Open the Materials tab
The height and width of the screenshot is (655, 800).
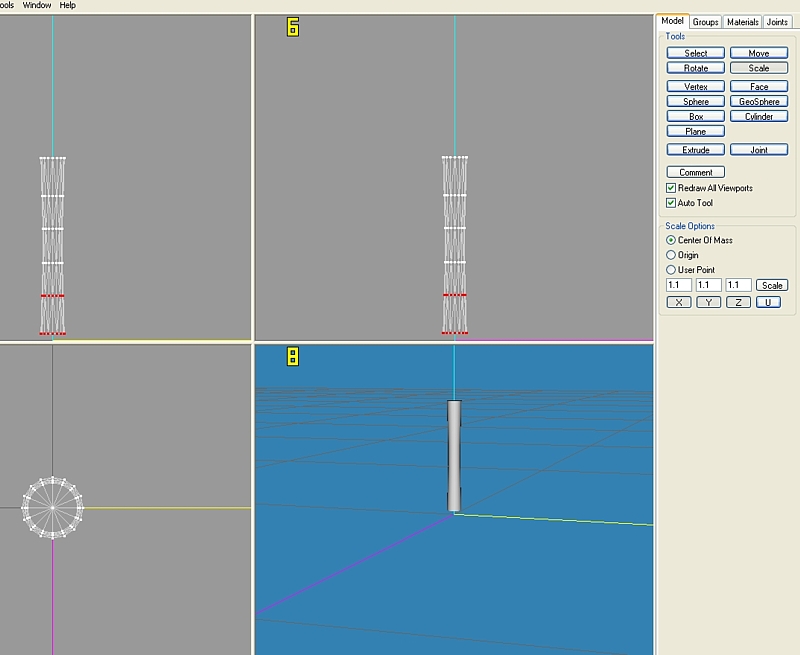742,22
